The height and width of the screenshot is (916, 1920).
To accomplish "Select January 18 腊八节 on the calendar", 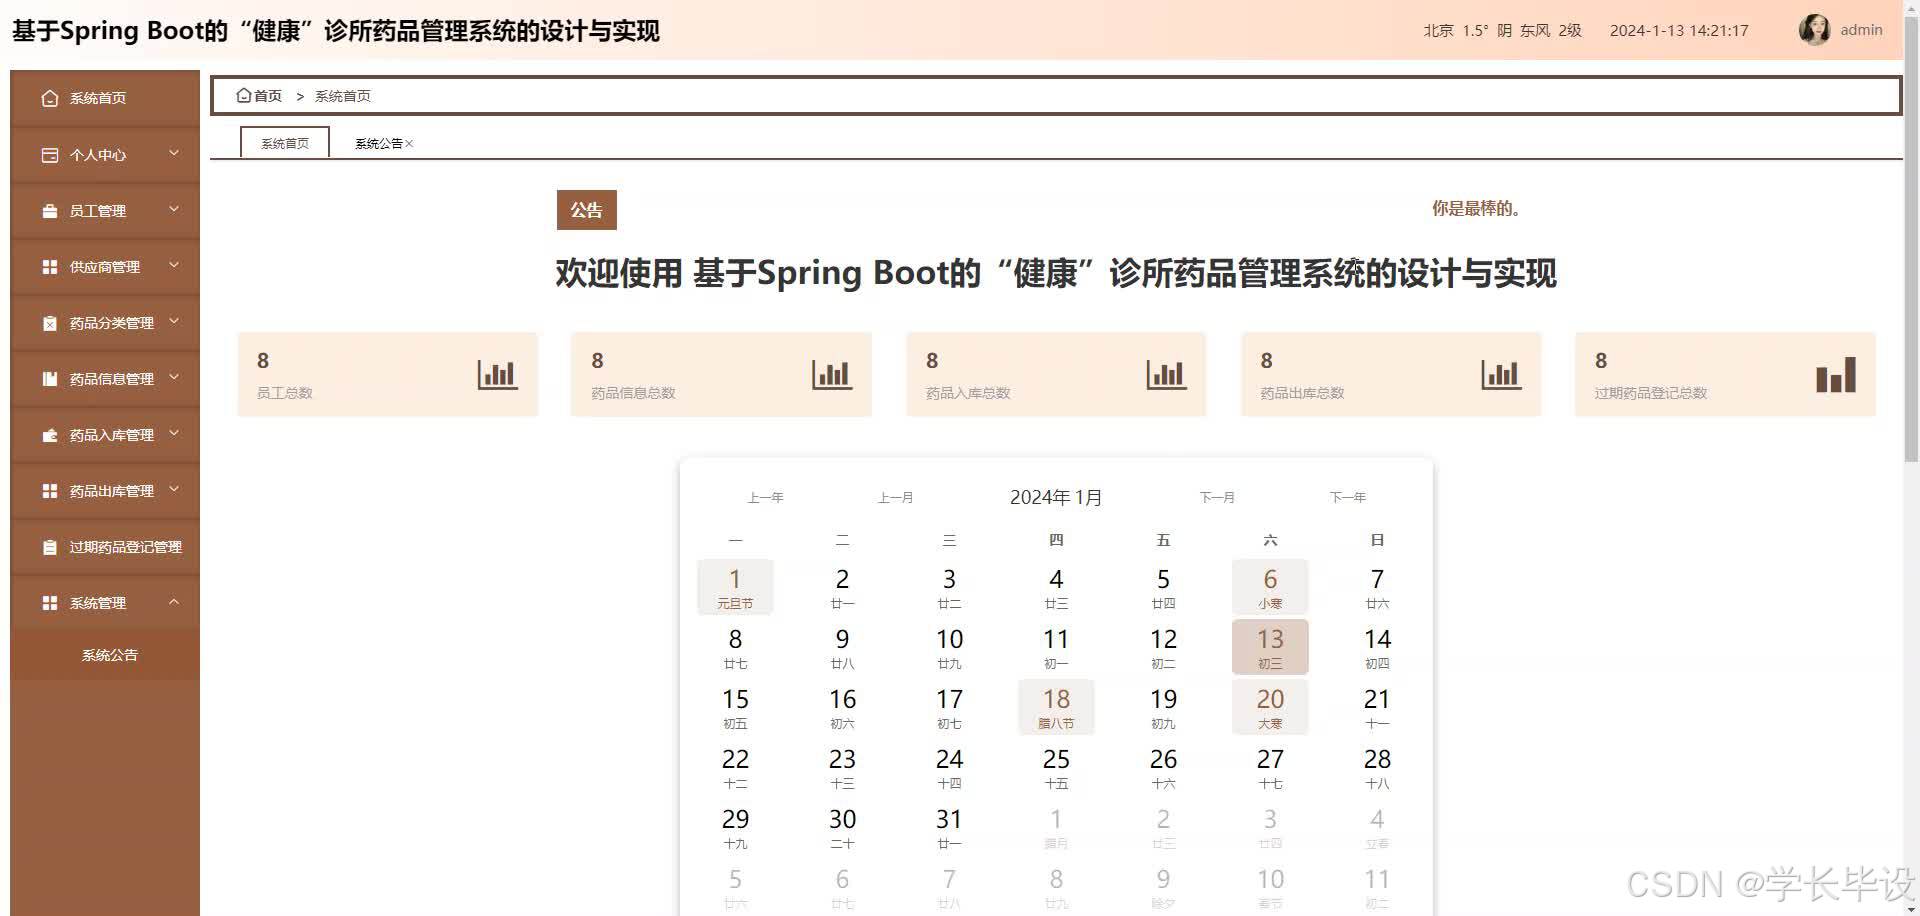I will tap(1056, 707).
